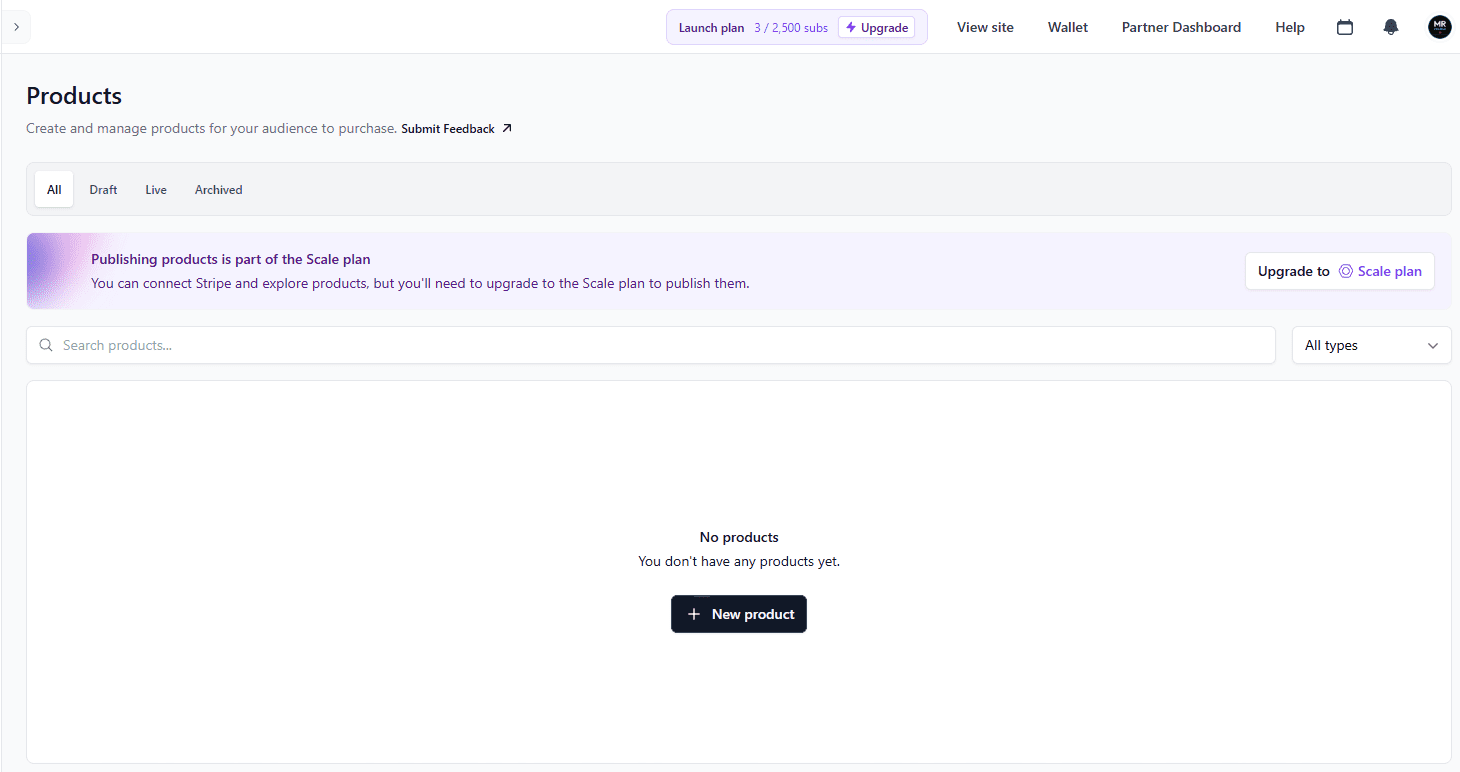
Task: Go to Wallet page
Action: click(x=1068, y=27)
